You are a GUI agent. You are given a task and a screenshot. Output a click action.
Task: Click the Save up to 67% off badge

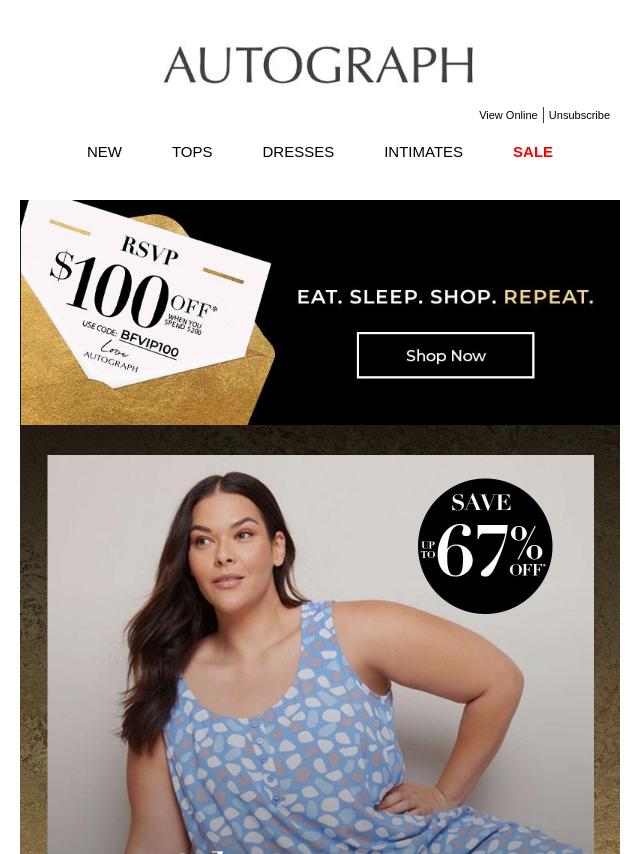coord(485,546)
